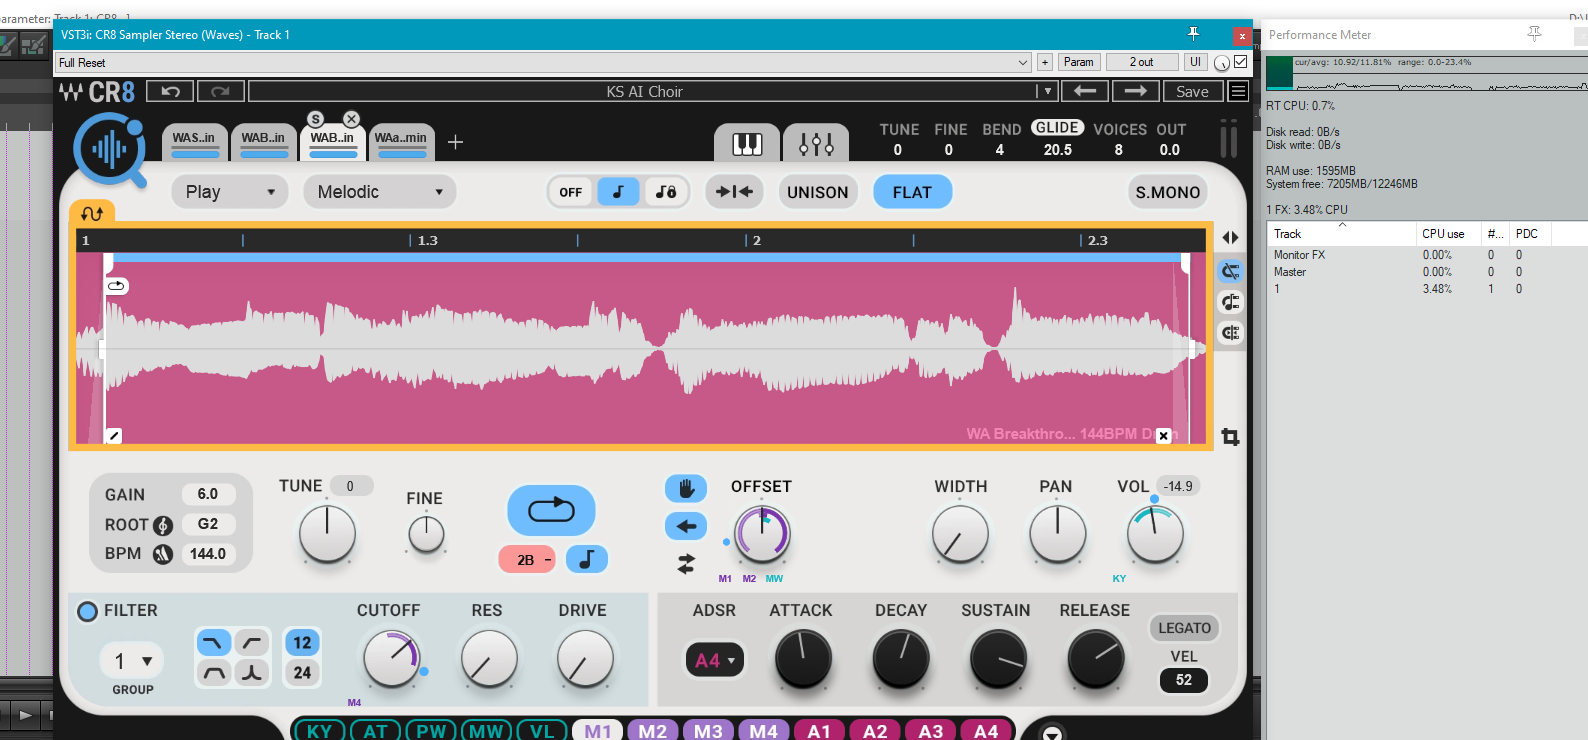The width and height of the screenshot is (1588, 740).
Task: Switch to the M2 modulator tab
Action: [653, 731]
